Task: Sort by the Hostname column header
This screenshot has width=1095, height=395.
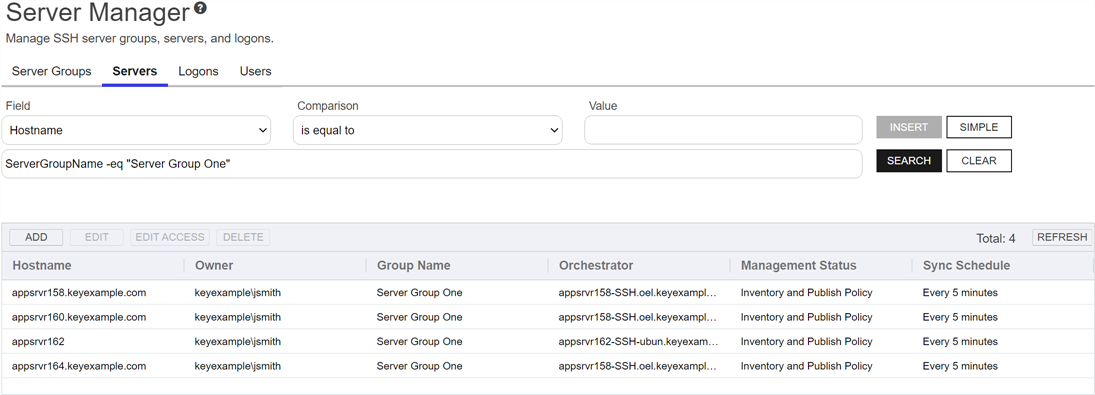Action: click(42, 265)
